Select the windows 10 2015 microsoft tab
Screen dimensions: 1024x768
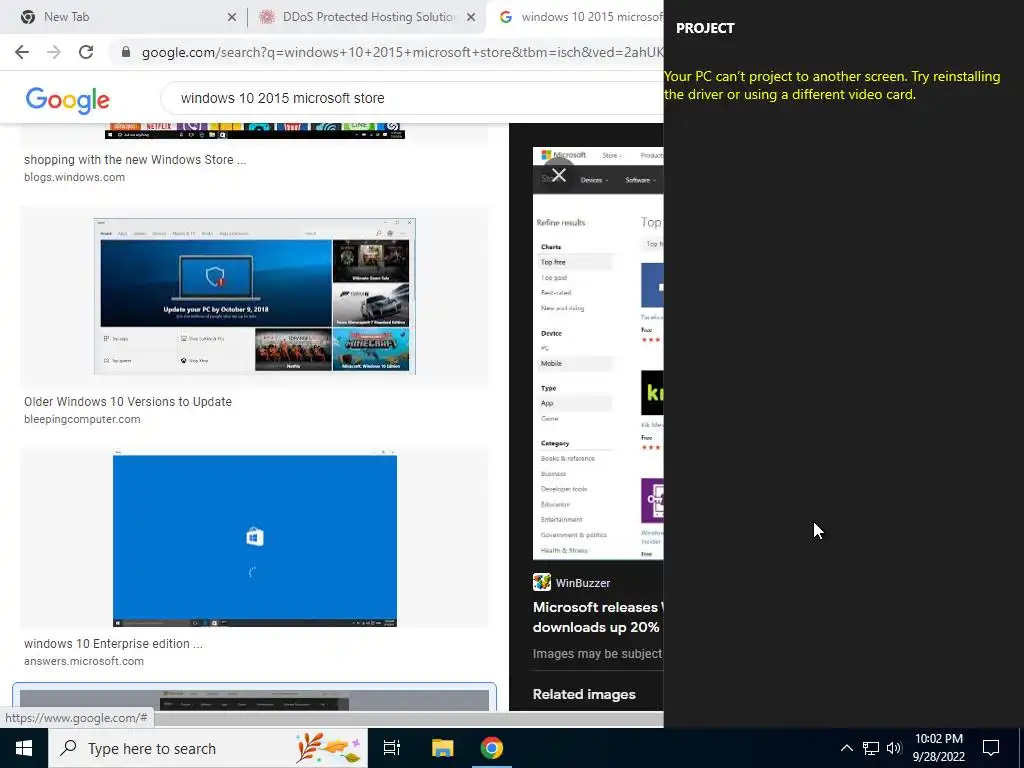coord(581,17)
